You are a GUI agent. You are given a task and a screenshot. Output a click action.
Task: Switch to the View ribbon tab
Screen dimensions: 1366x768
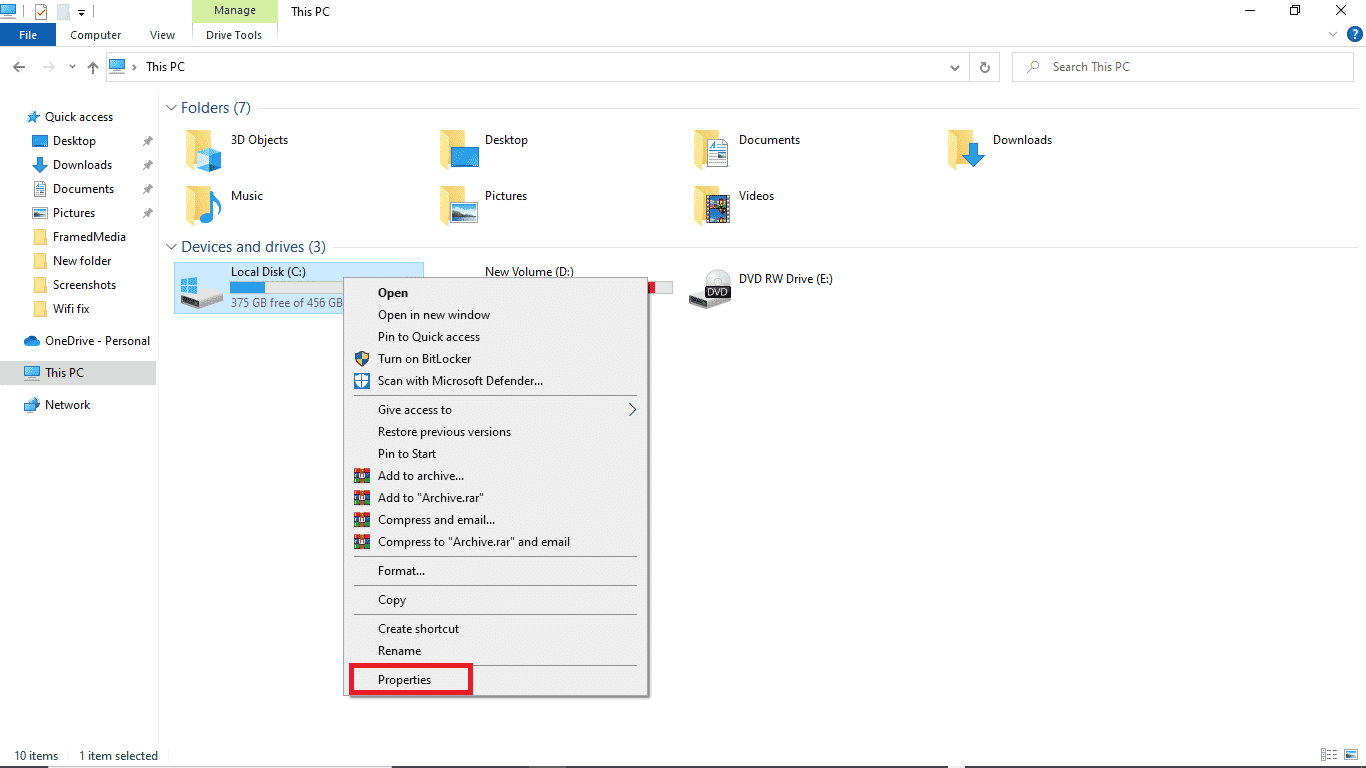pyautogui.click(x=163, y=35)
